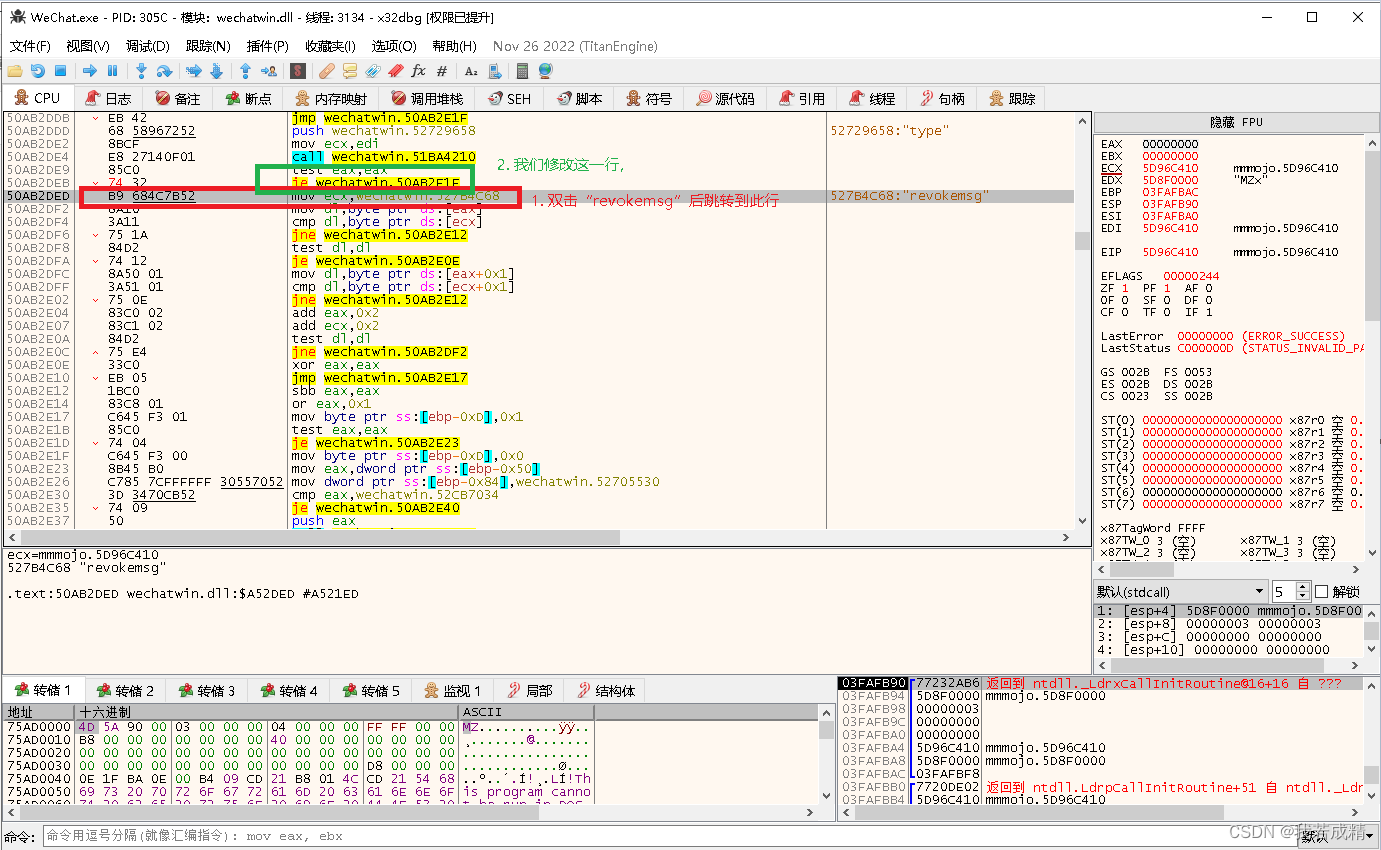1381x850 pixels.
Task: Click the Stop (blue square) toolbar icon
Action: (60, 71)
